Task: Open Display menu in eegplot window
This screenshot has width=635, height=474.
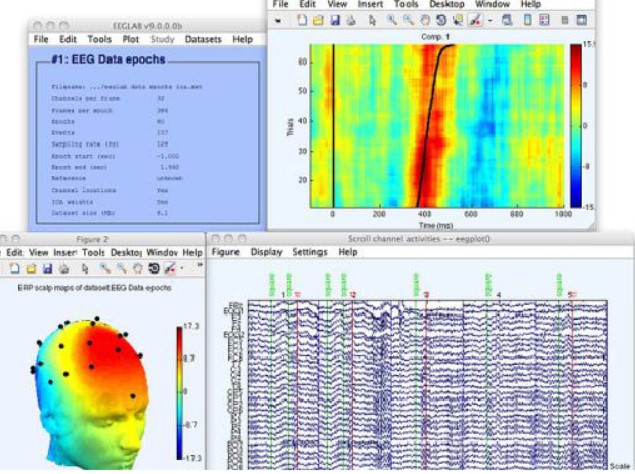Action: (266, 252)
